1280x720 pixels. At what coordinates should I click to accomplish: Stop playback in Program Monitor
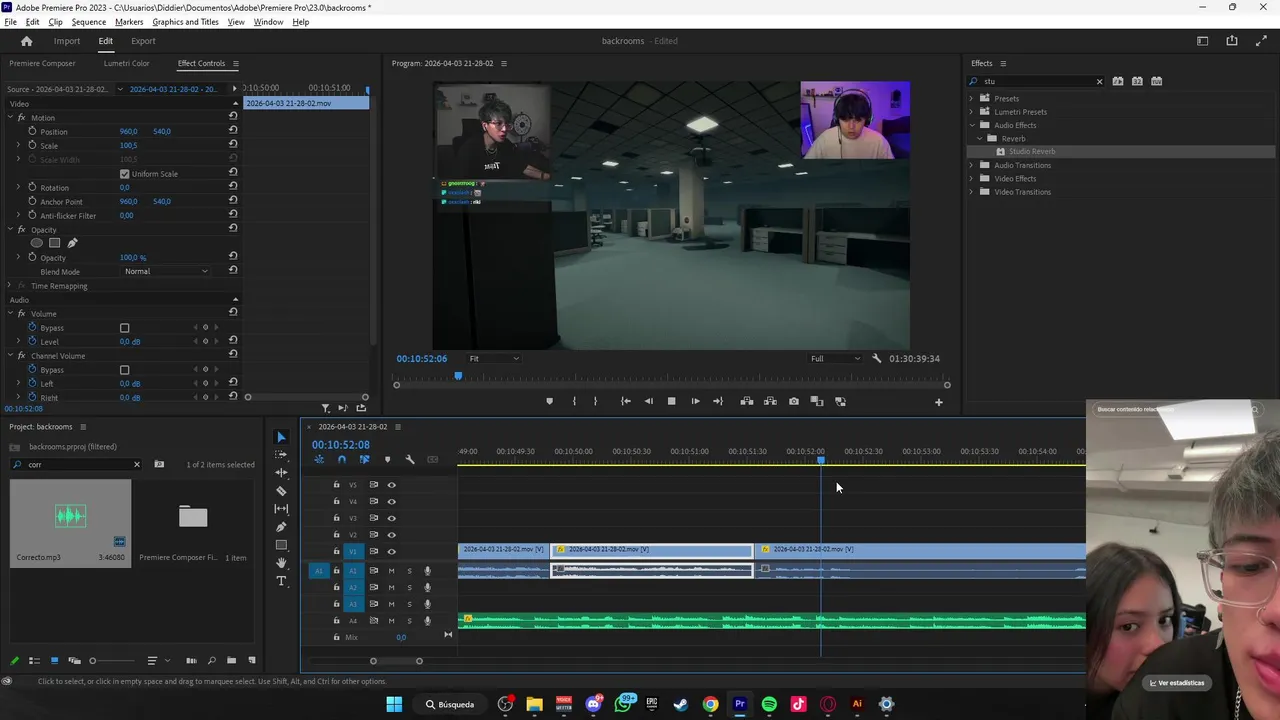point(671,401)
